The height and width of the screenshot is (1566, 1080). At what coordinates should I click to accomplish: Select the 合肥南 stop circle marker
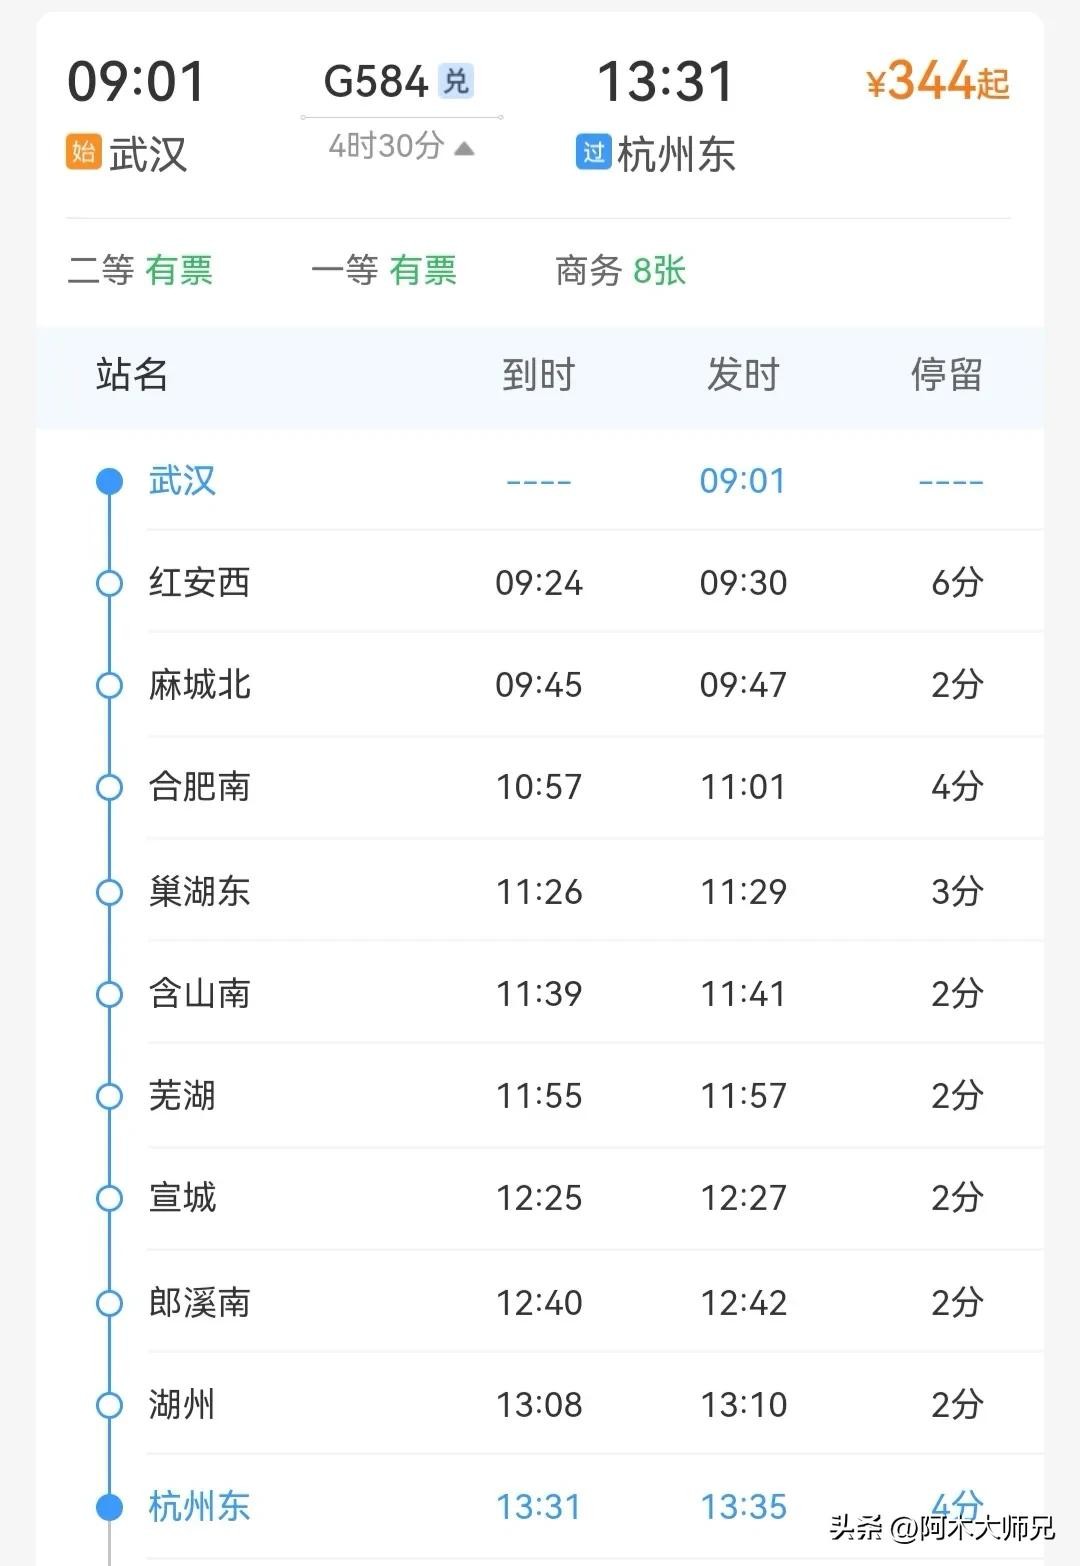coord(109,788)
